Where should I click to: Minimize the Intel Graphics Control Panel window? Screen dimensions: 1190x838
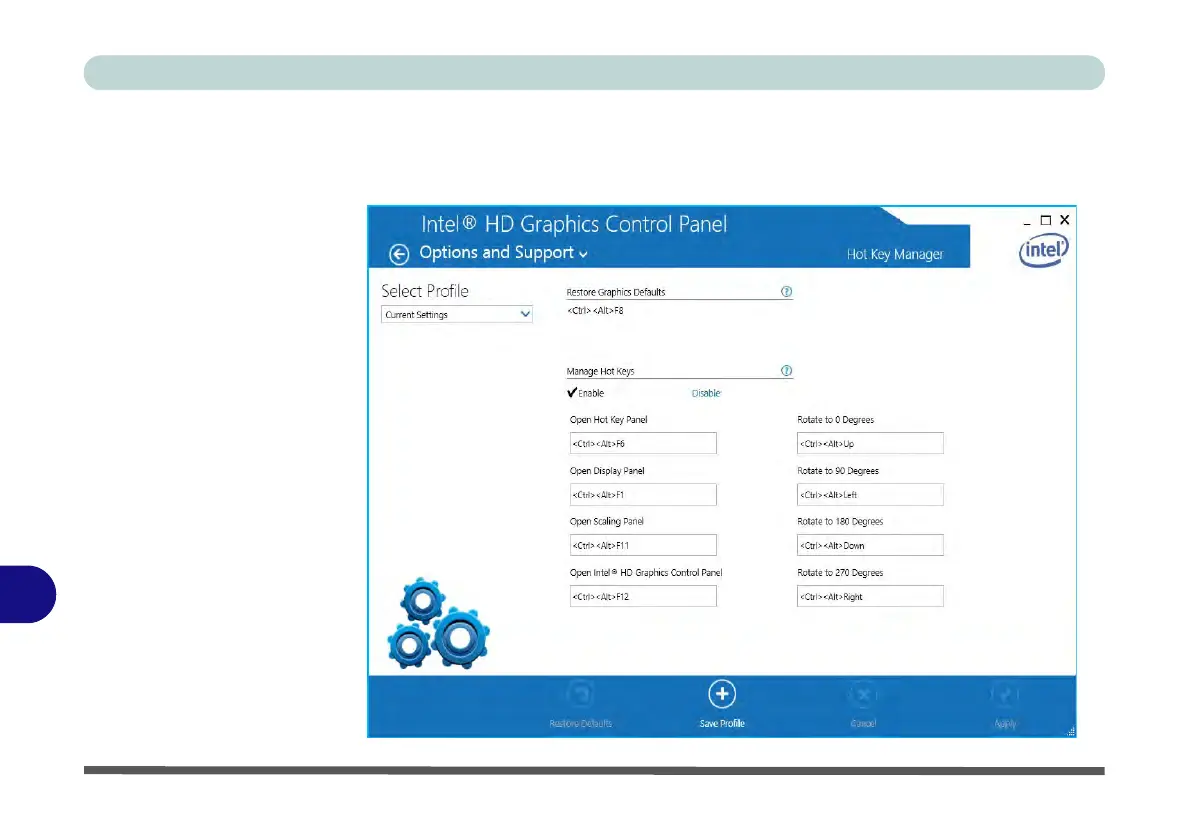tap(1027, 221)
